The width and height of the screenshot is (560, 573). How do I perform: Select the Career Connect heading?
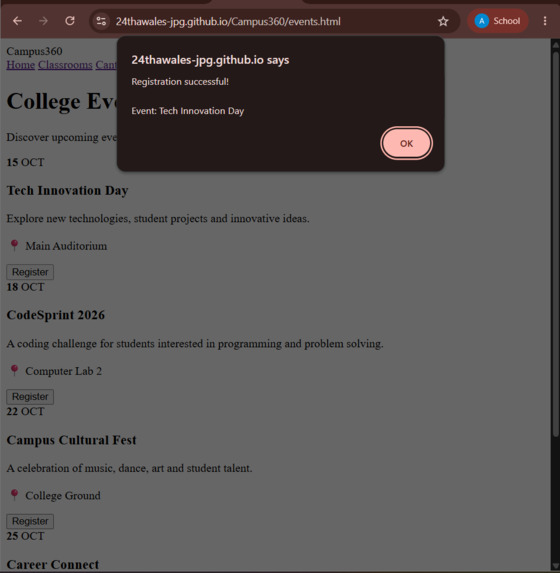(53, 565)
